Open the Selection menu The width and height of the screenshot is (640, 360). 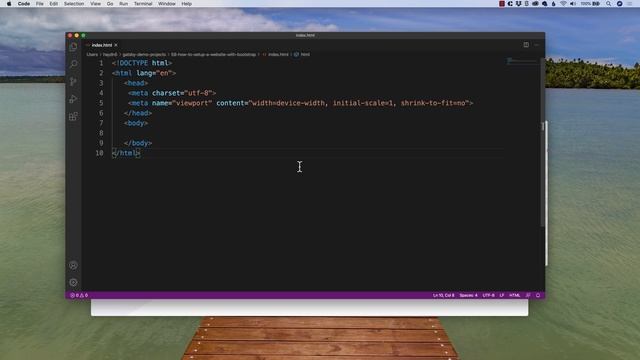(x=74, y=4)
